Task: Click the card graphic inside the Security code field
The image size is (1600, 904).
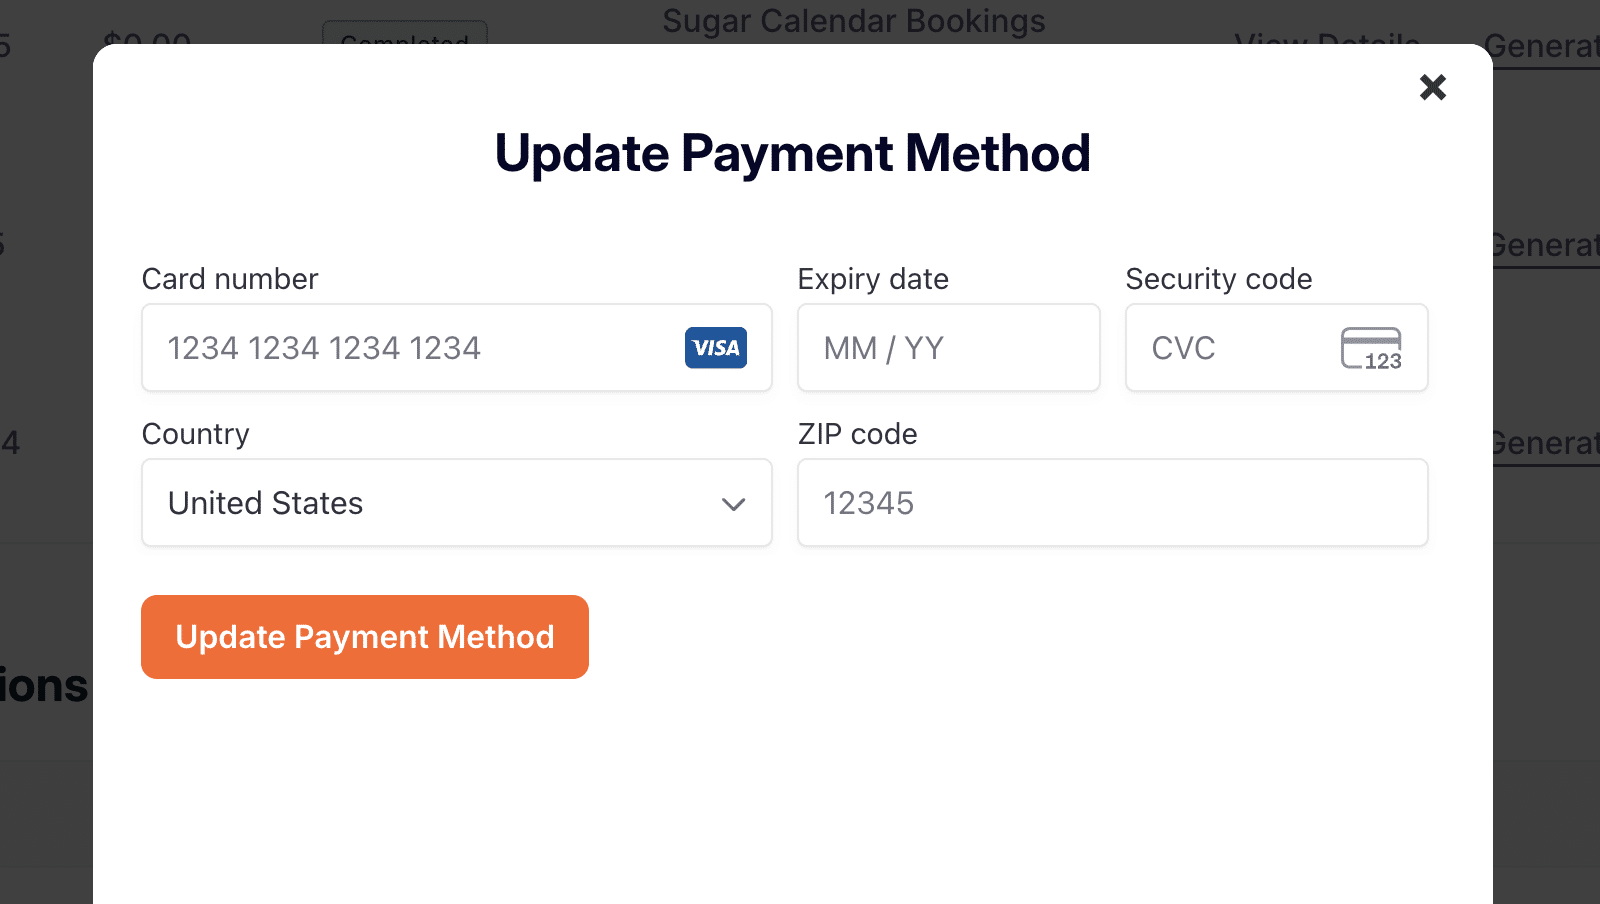Action: coord(1374,348)
